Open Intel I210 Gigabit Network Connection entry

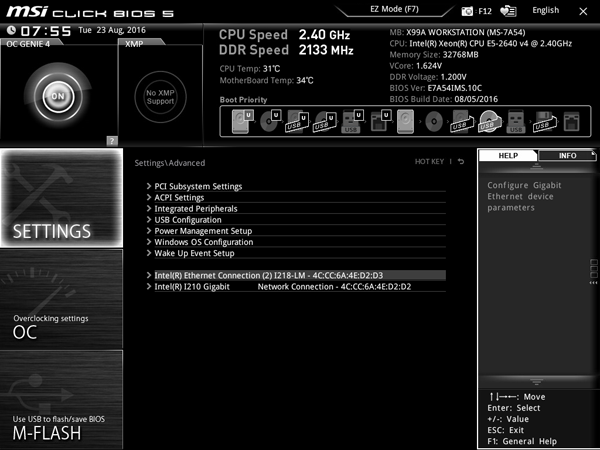(296, 287)
